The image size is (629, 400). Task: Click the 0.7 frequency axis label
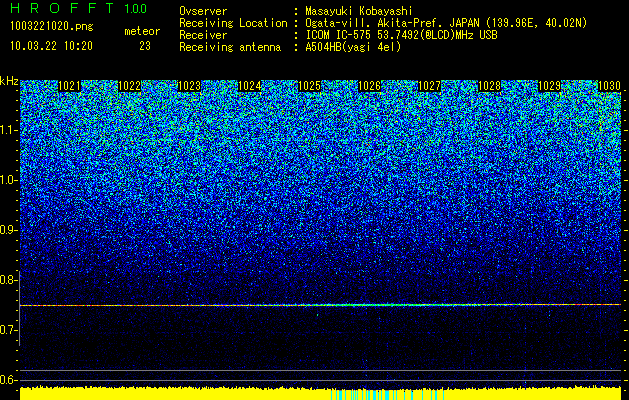[7, 330]
